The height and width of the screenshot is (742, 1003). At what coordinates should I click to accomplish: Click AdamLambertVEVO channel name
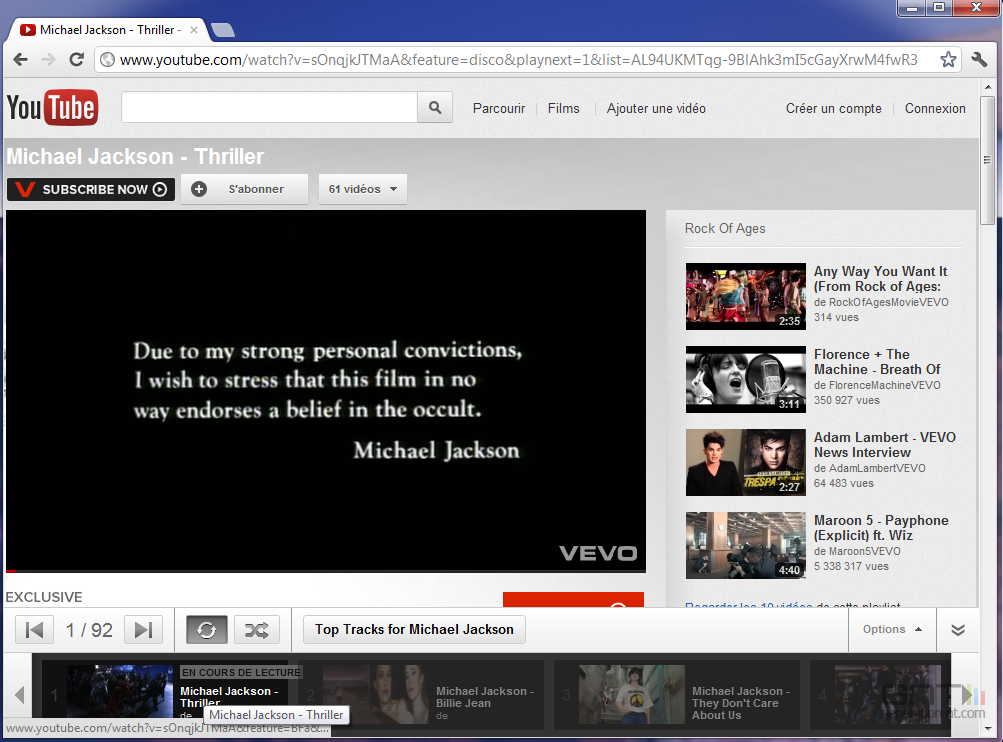[877, 468]
